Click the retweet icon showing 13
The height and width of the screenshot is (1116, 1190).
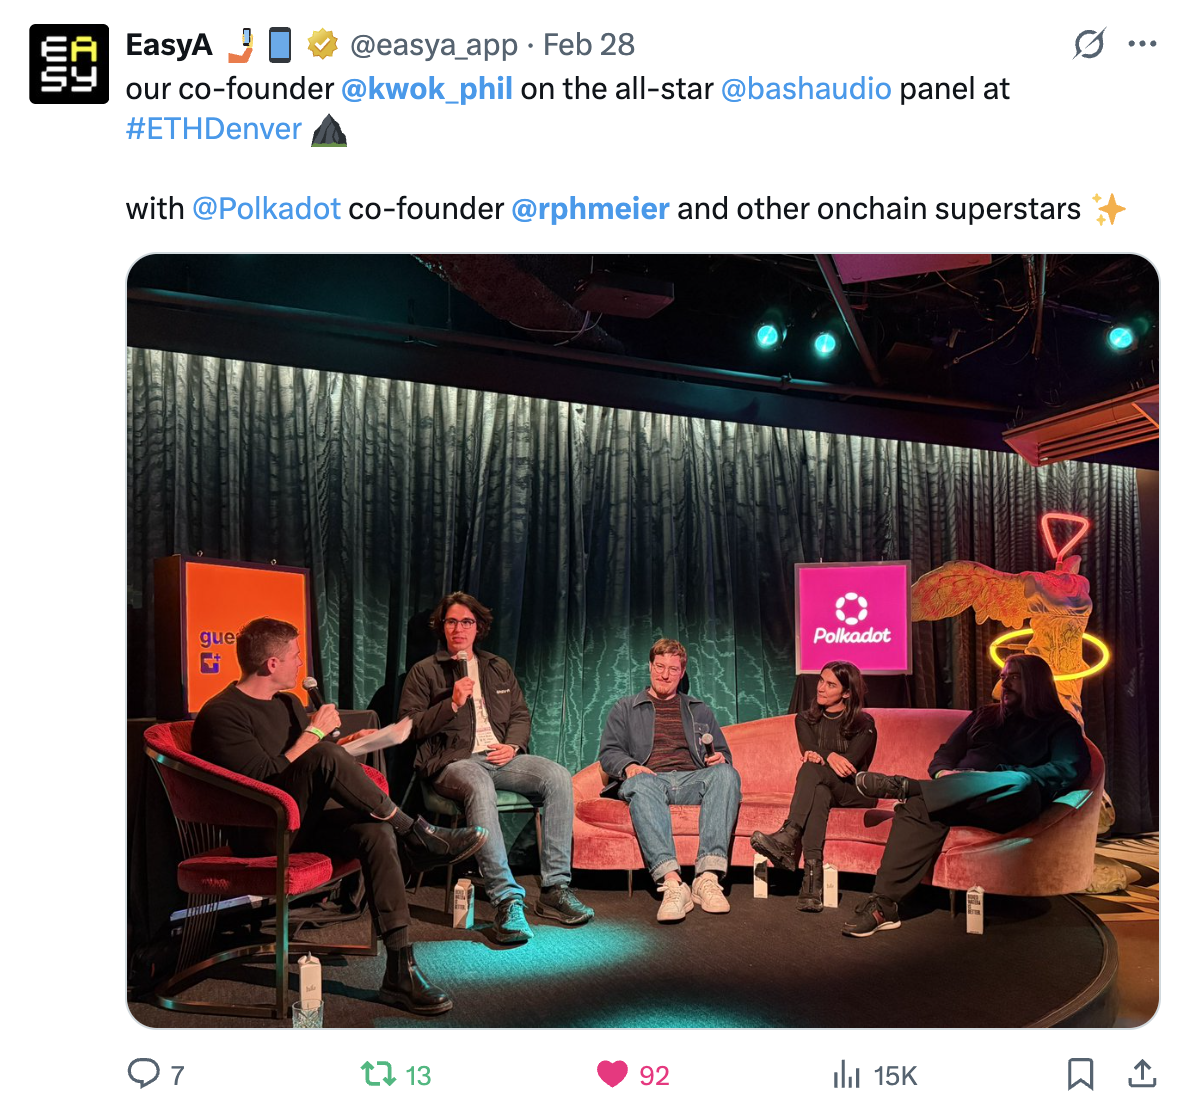(377, 1074)
